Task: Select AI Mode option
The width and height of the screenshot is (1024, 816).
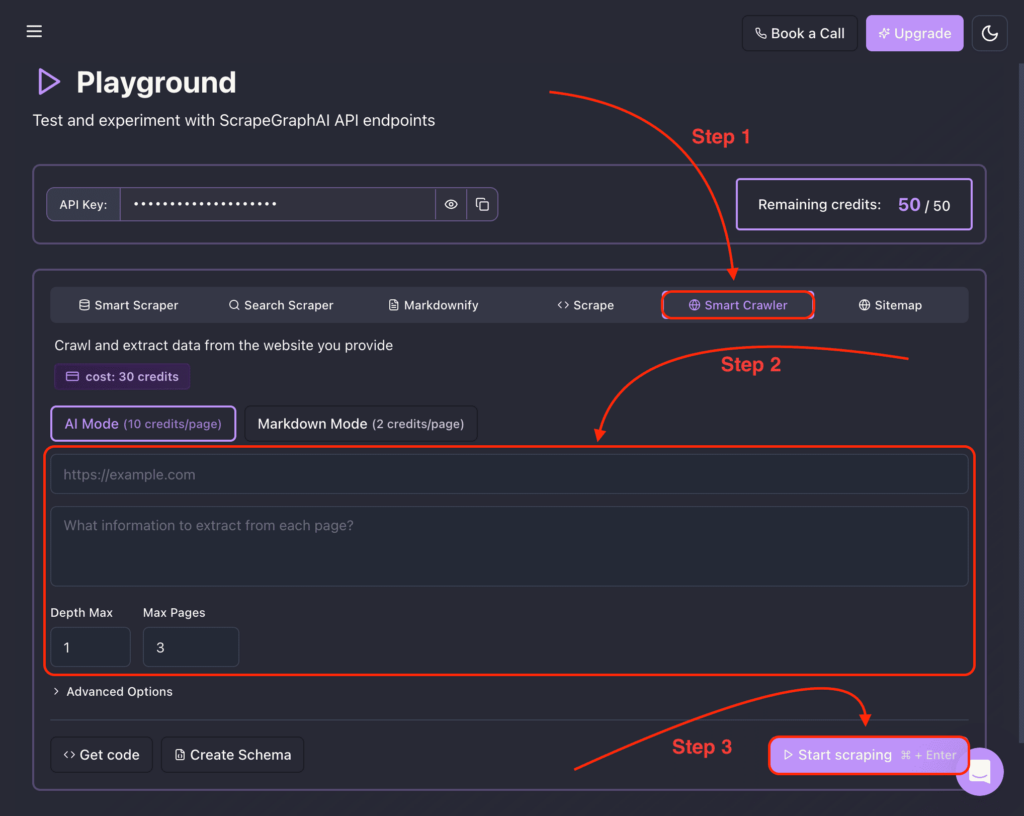Action: [x=143, y=424]
